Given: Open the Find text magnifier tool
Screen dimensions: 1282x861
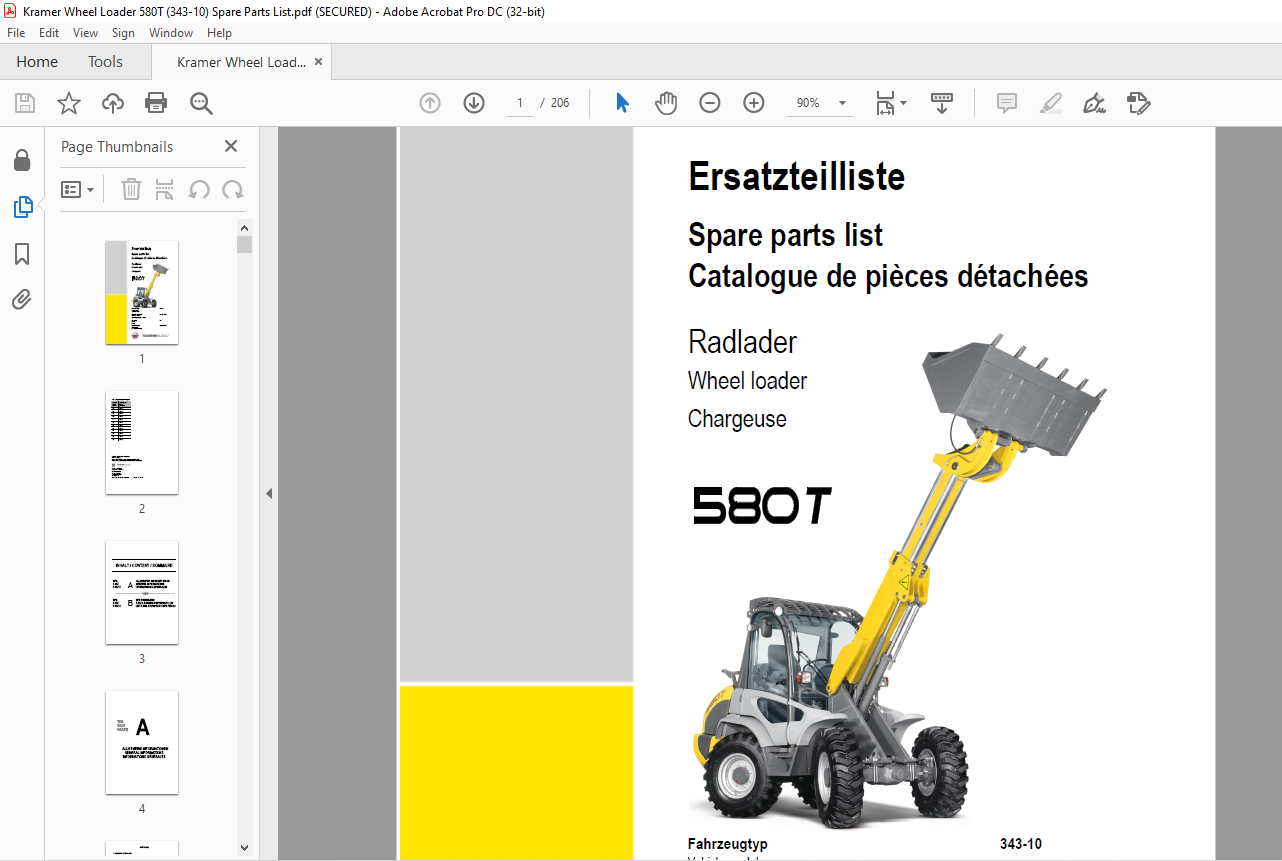Looking at the screenshot, I should click(x=201, y=103).
